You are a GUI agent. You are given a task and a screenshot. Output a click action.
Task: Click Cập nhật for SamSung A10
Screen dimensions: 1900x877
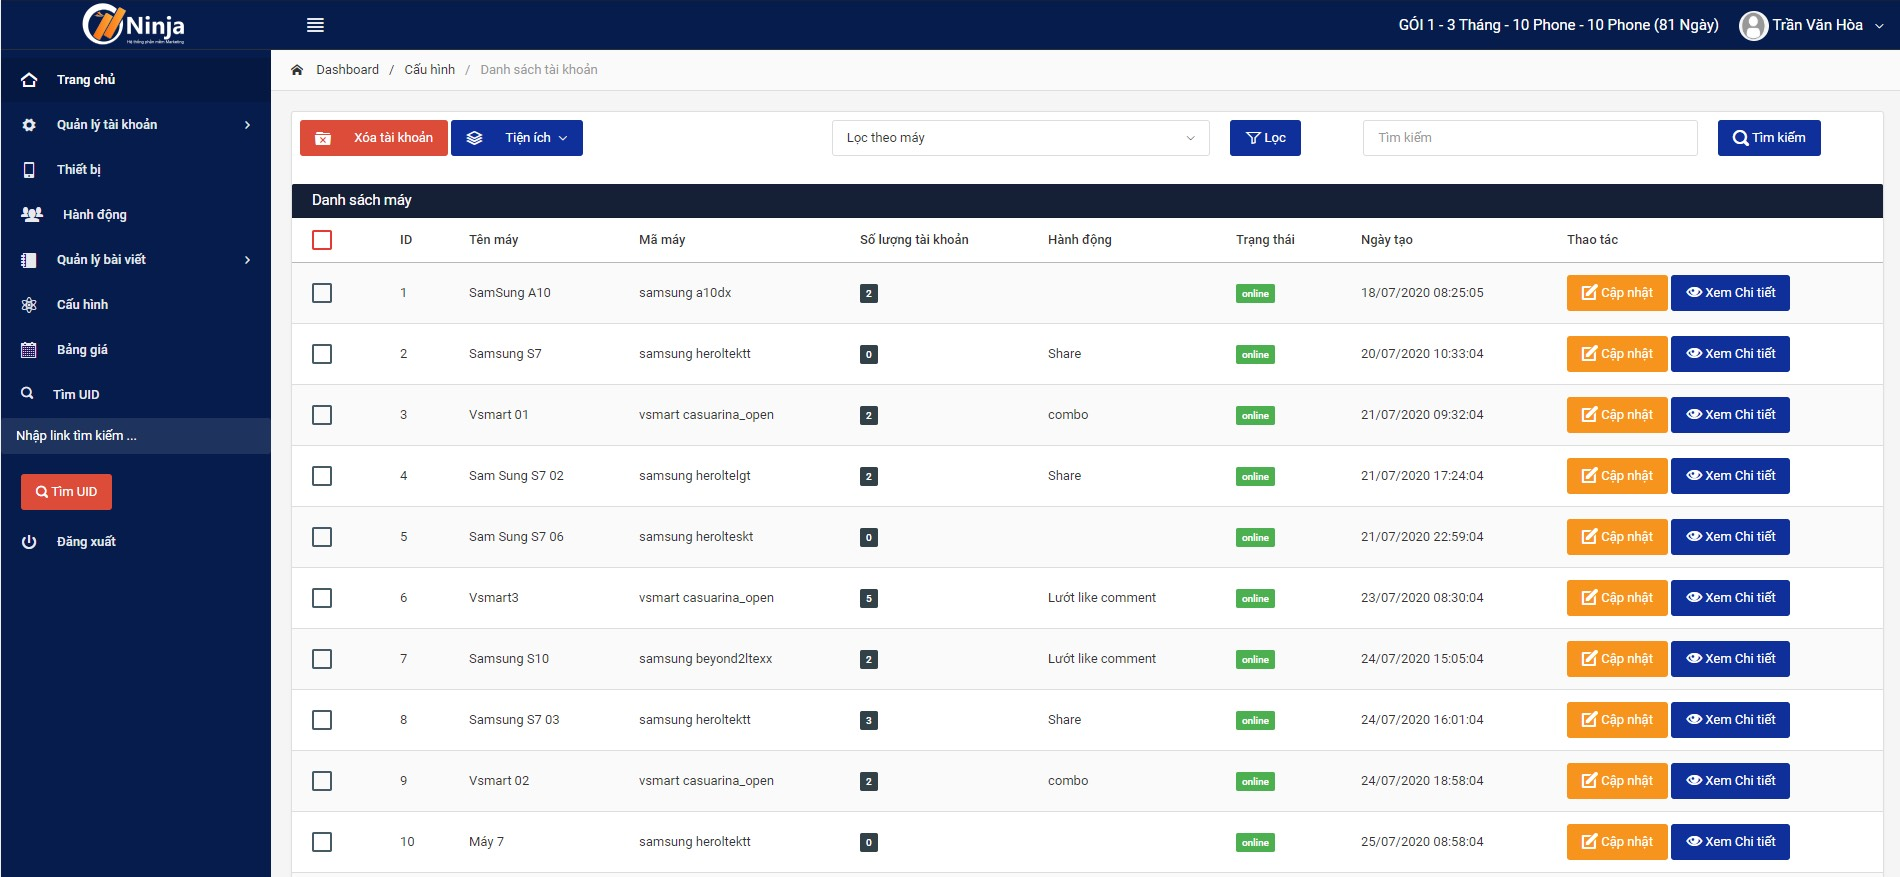1617,293
